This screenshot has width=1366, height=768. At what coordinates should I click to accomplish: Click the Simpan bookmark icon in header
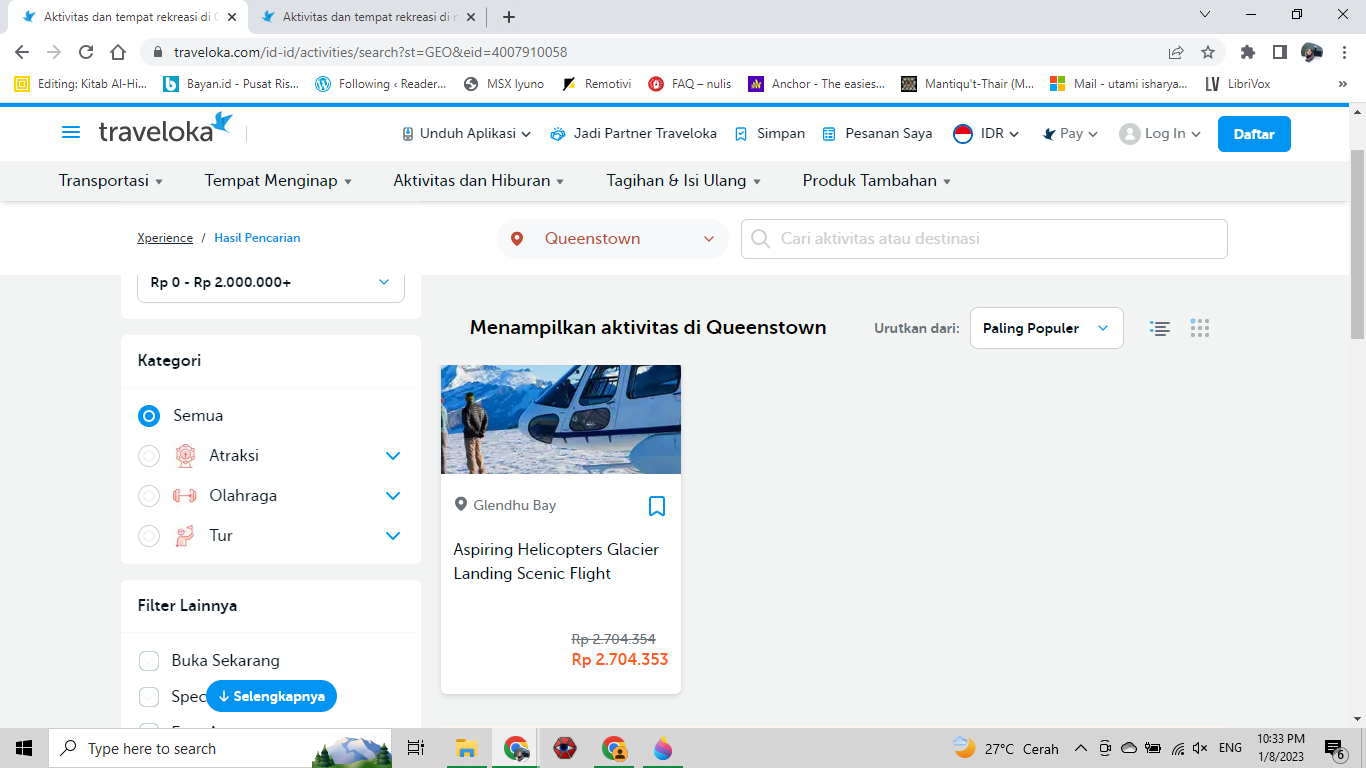coord(741,134)
